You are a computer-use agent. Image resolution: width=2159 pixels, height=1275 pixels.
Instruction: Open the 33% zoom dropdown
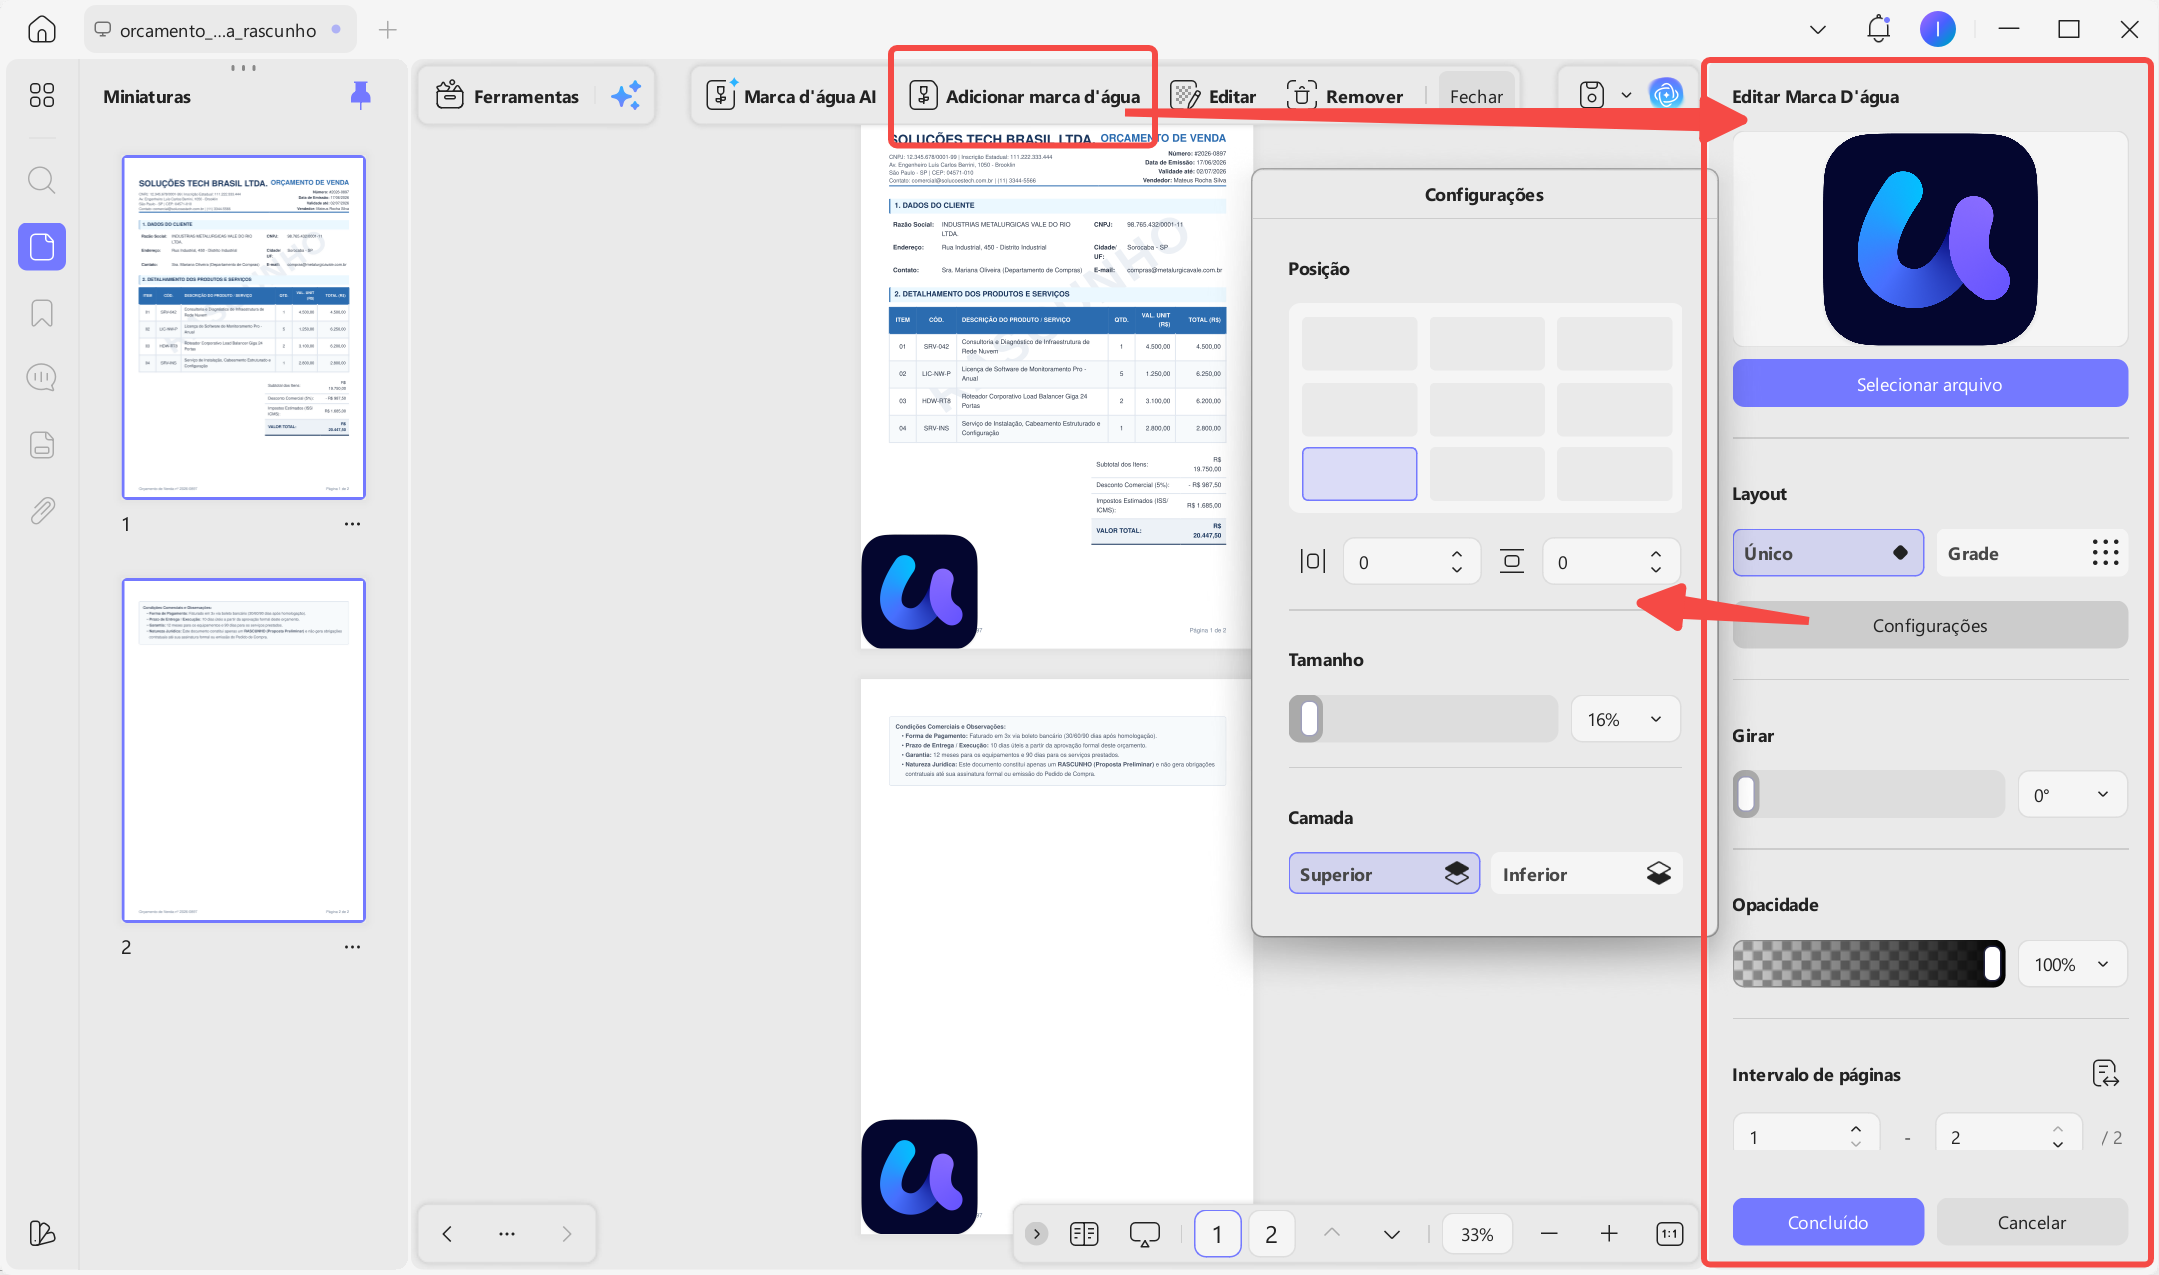tap(1477, 1234)
